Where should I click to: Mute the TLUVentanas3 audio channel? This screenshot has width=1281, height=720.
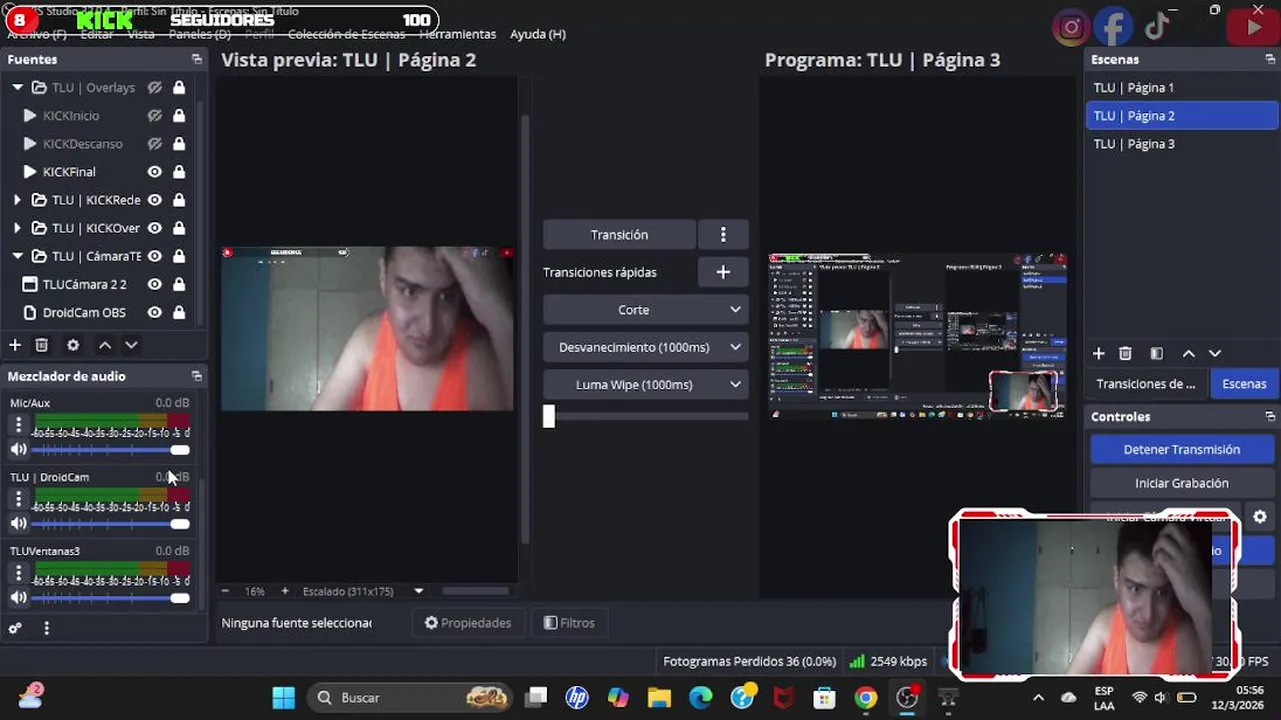(x=18, y=598)
